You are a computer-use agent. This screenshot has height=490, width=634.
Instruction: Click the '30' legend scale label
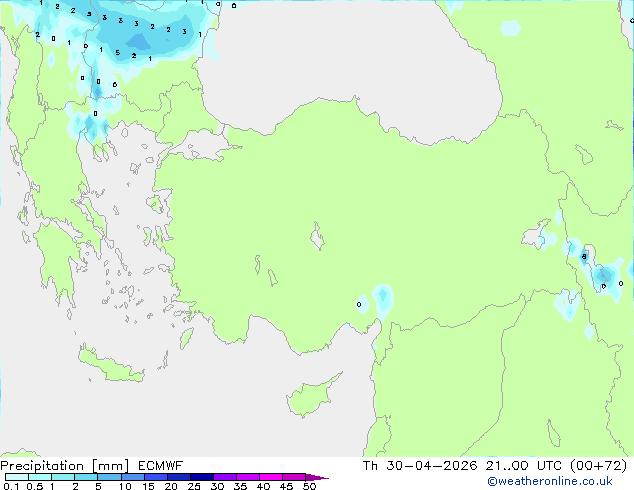(218, 486)
